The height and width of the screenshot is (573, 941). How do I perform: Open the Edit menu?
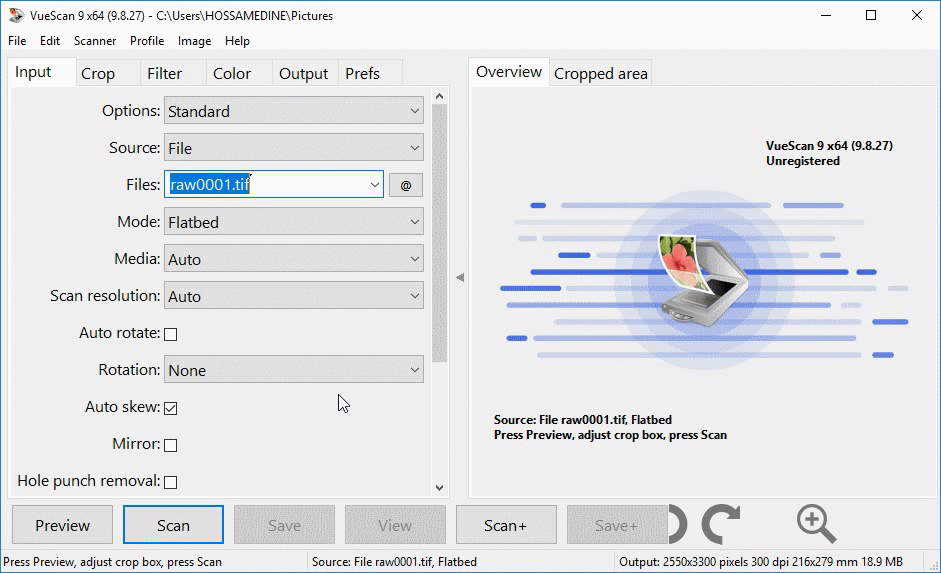(50, 41)
